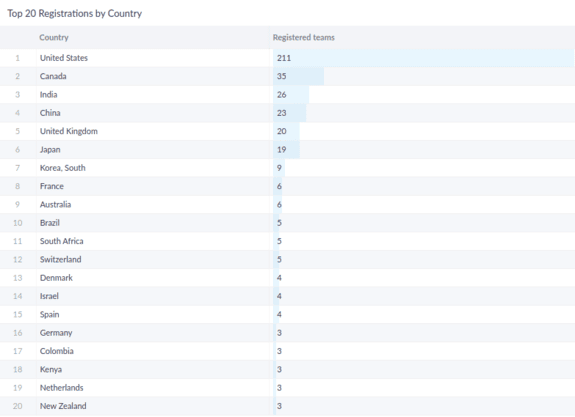Click the Top 20 Registrations by Country title

74,14
